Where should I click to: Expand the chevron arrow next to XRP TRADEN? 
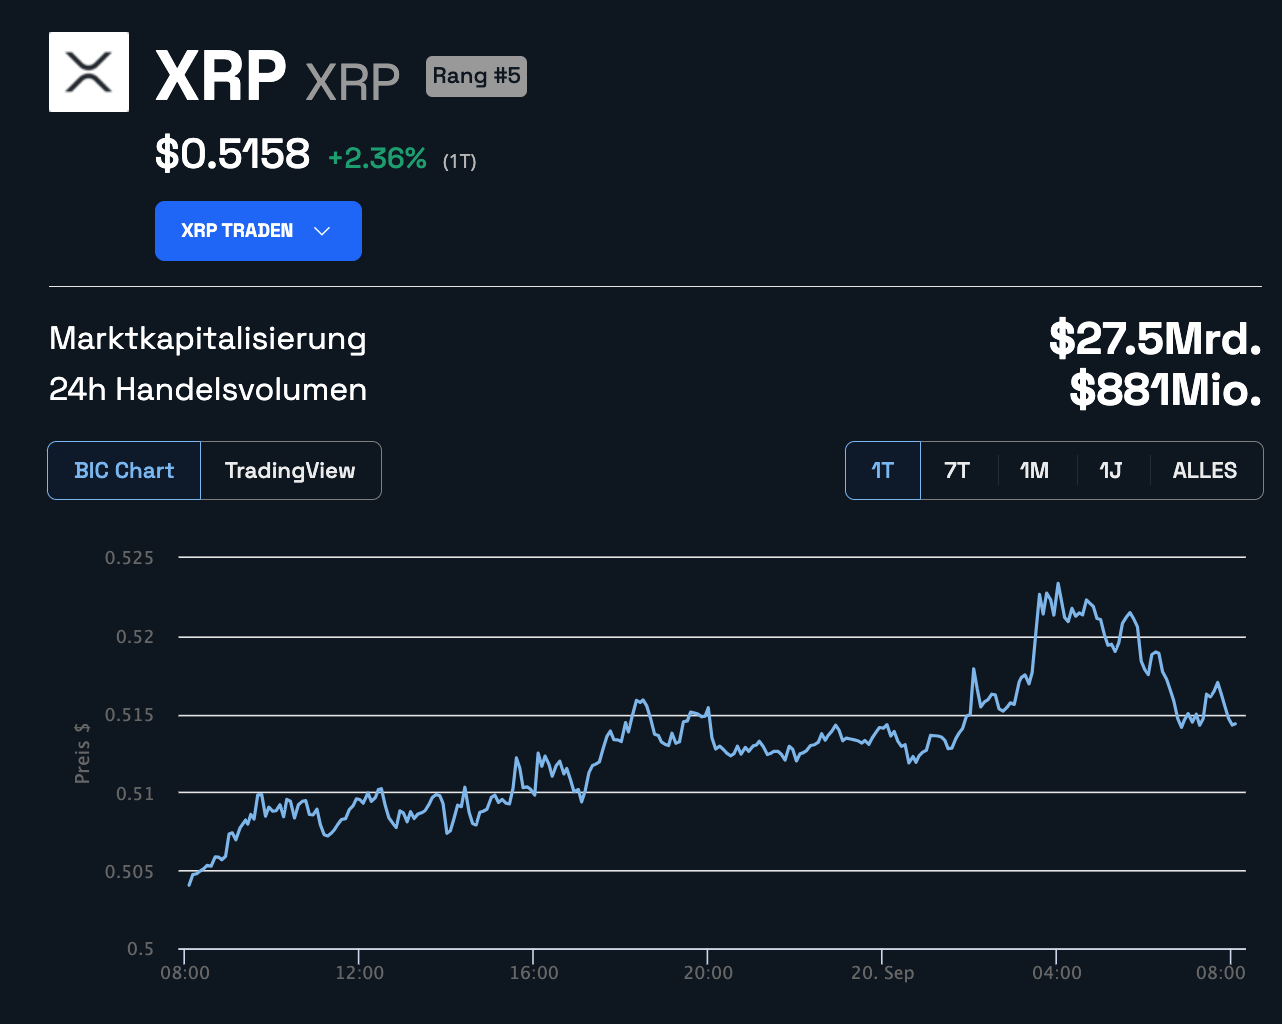coord(322,231)
